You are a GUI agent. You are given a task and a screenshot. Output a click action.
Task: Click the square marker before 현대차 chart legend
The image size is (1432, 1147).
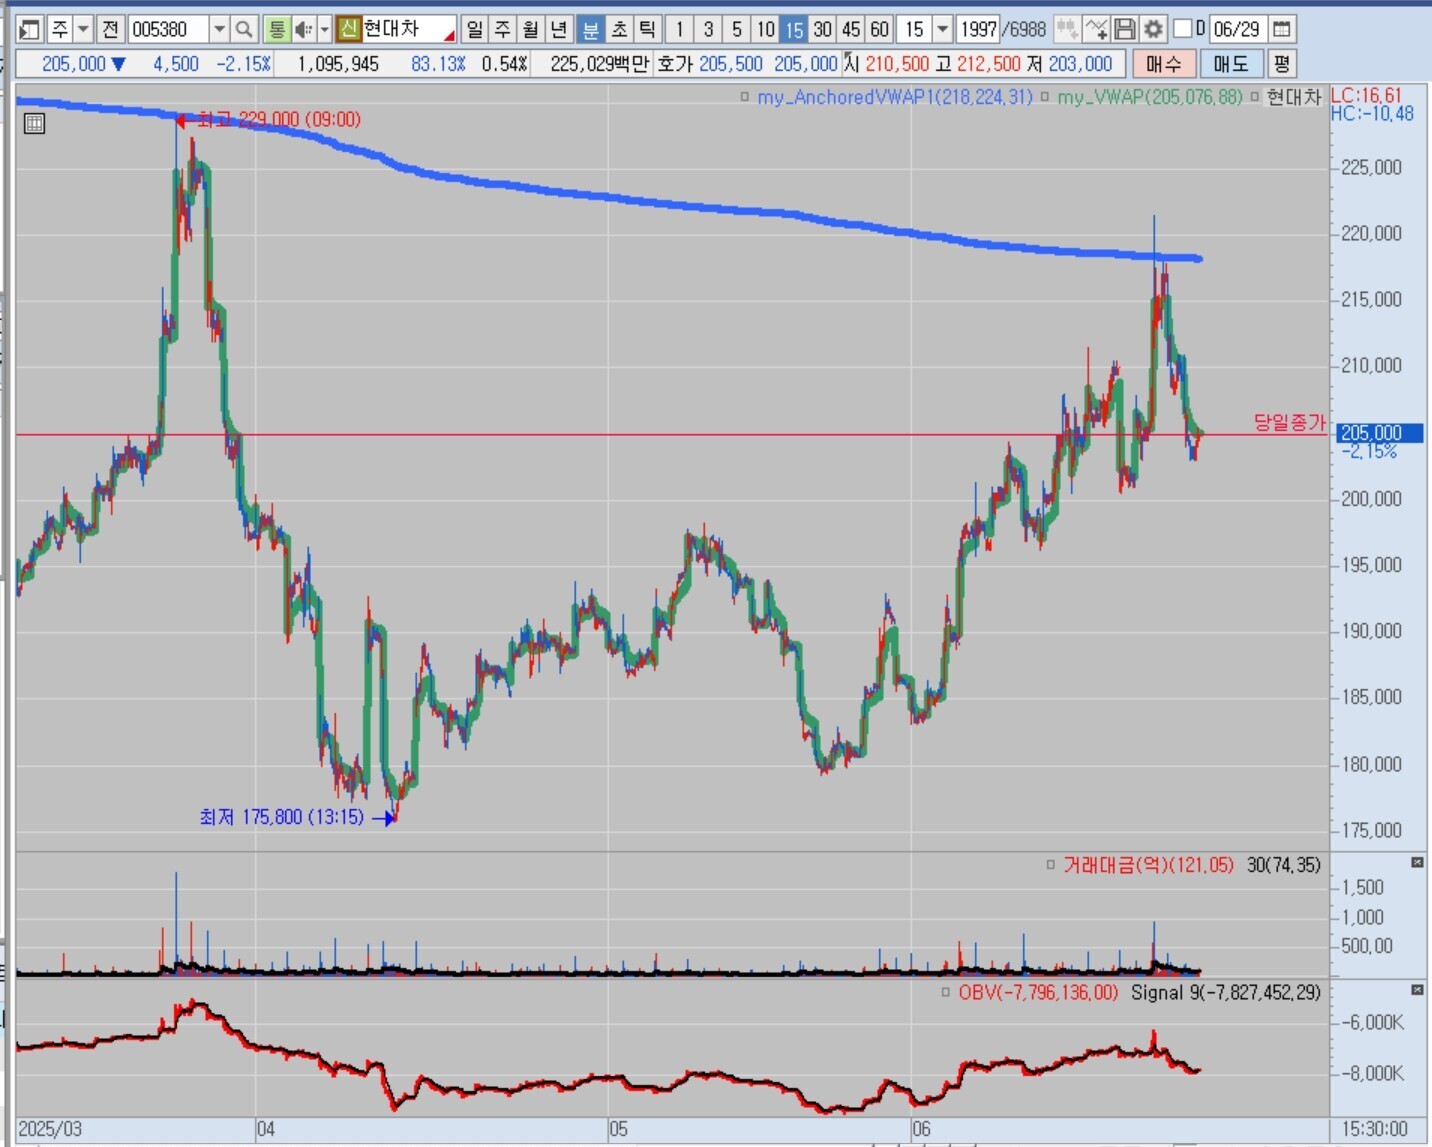tap(1254, 97)
